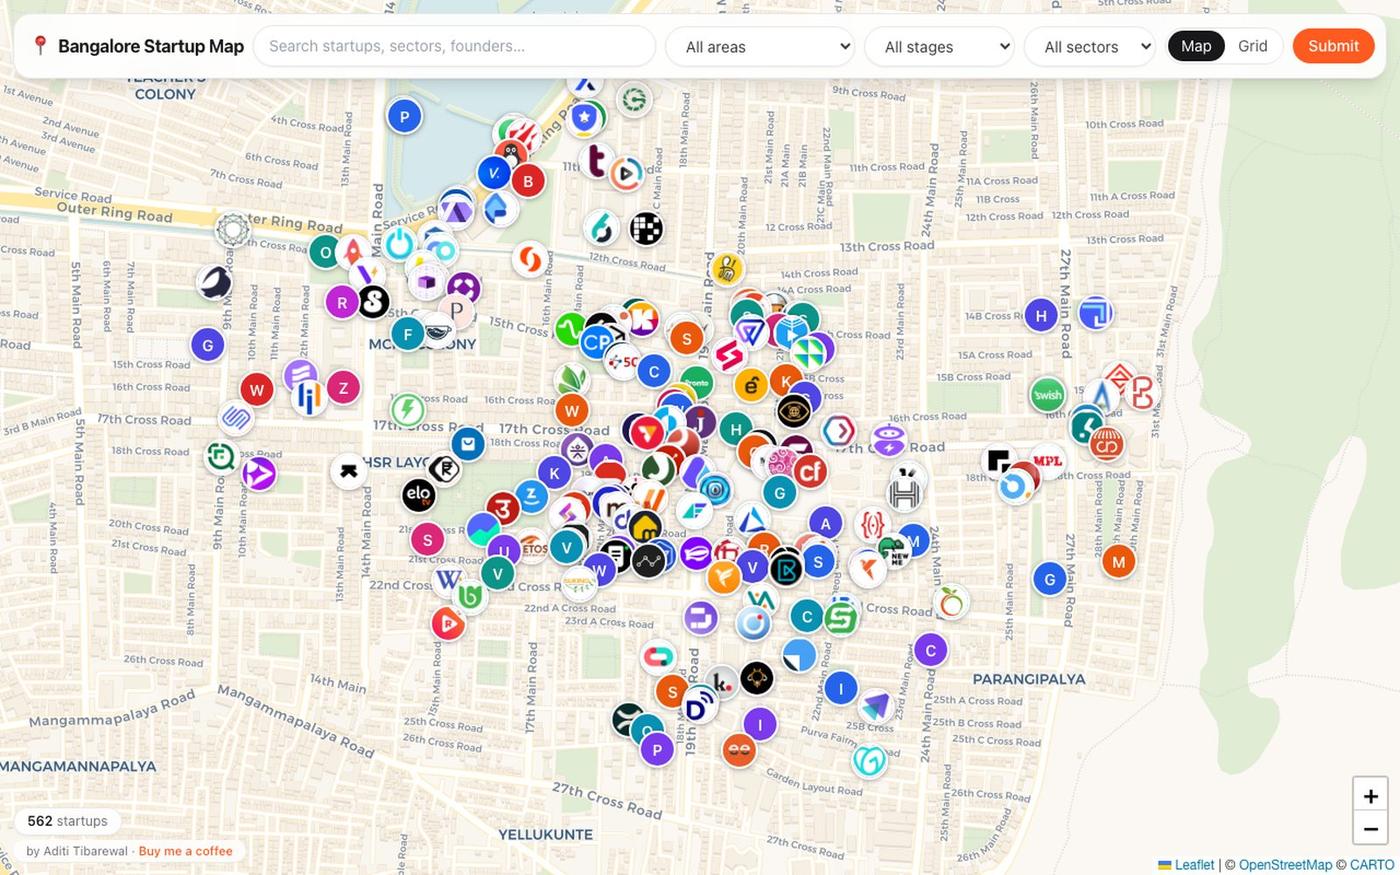Open the red B startup marker
Screen dimensions: 1400x875
[x=528, y=181]
